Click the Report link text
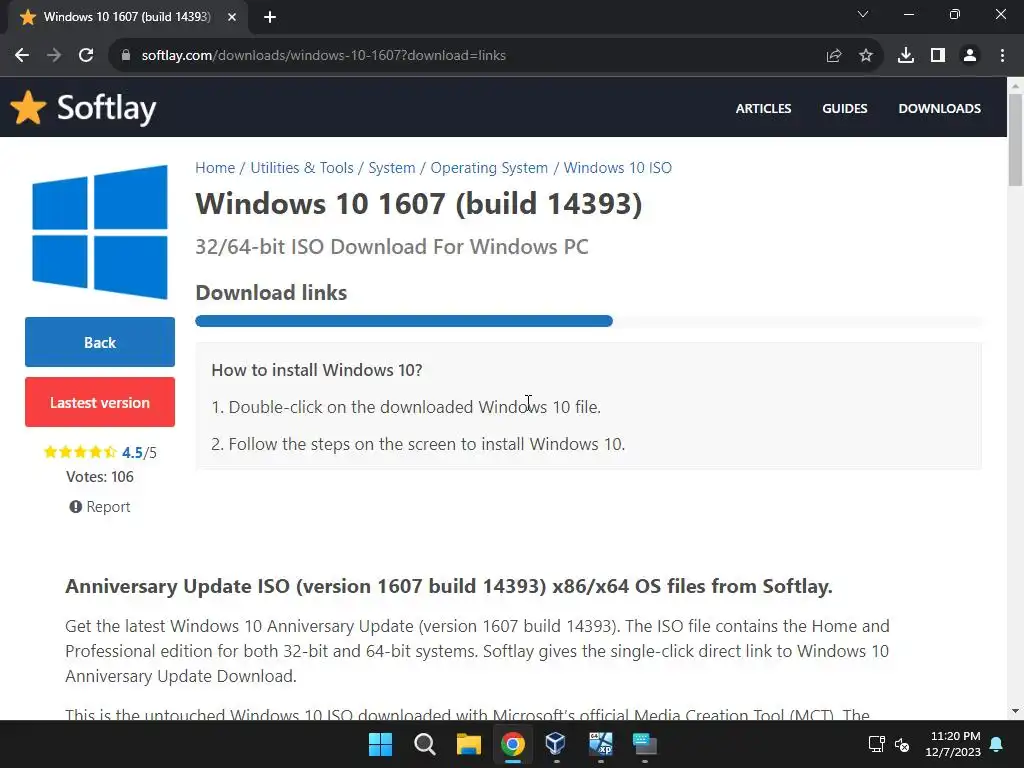Screen dimensions: 1024x768 tap(108, 507)
